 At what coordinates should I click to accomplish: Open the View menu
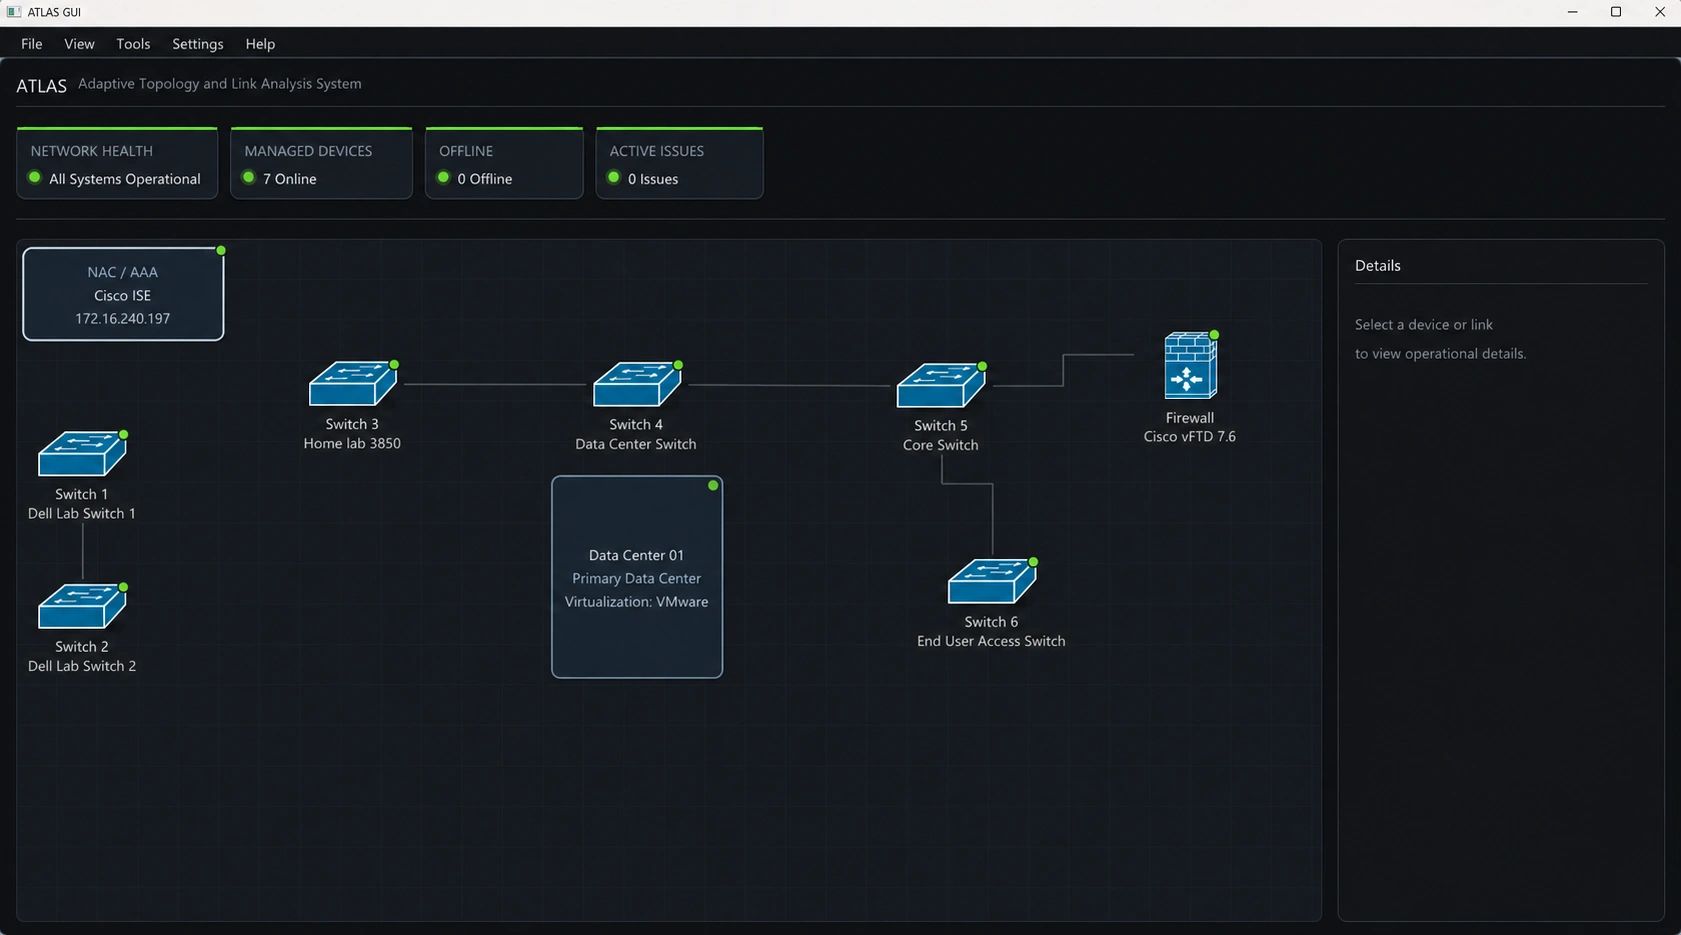tap(79, 44)
